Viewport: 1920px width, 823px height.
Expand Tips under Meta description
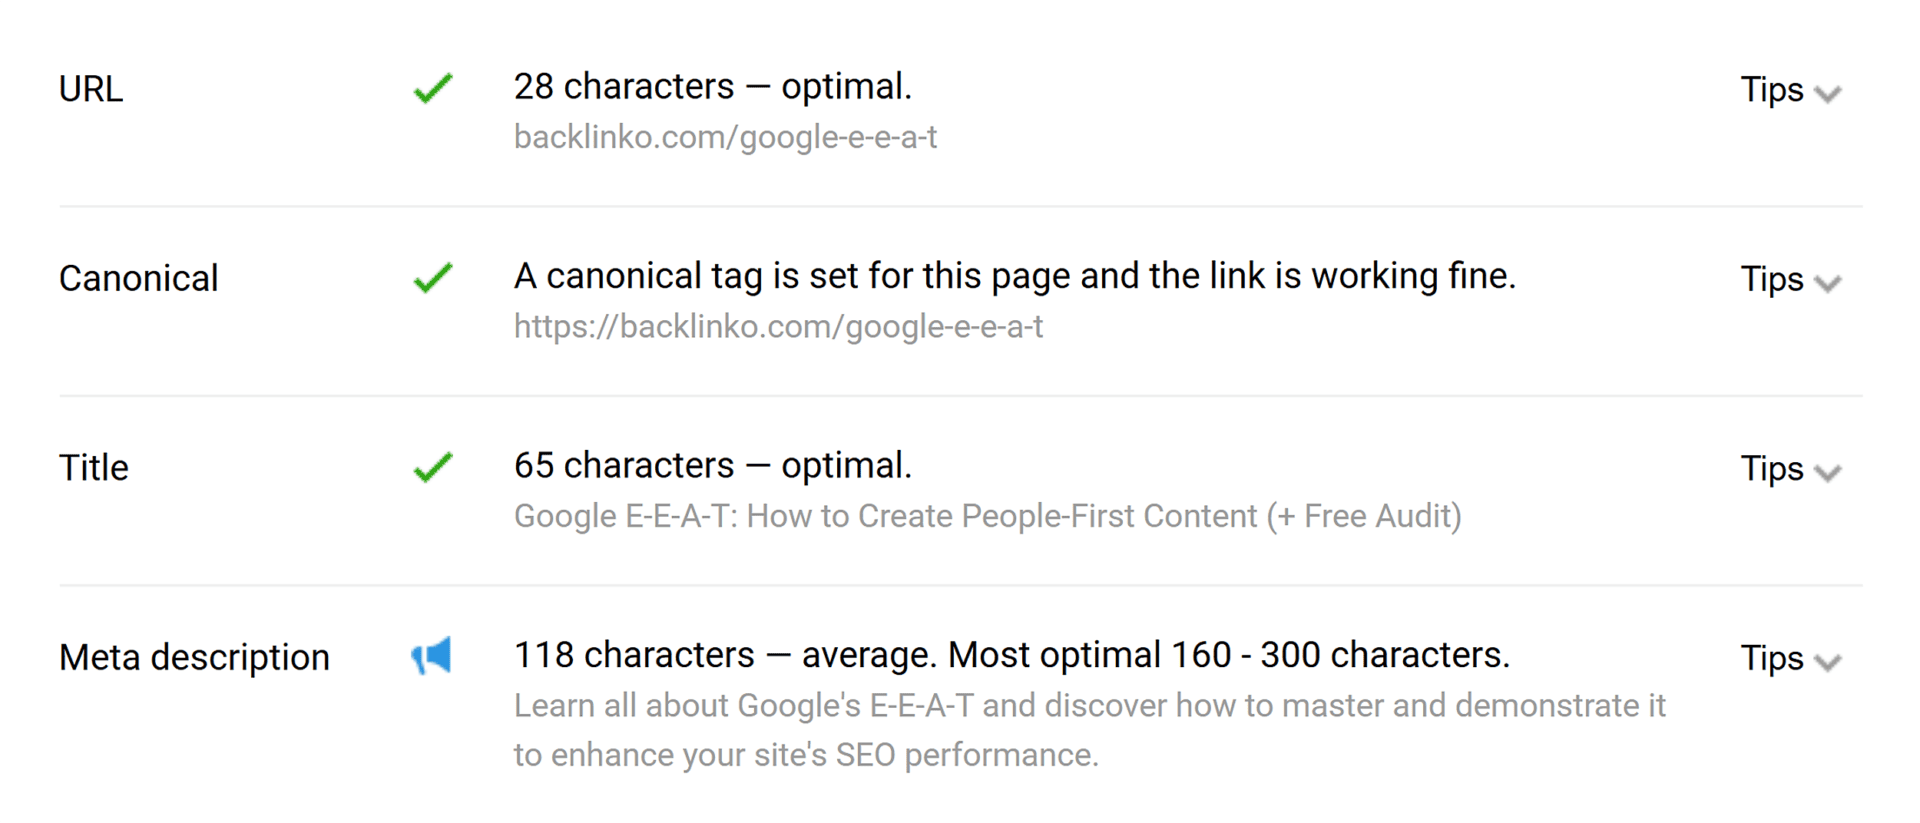tap(1790, 659)
